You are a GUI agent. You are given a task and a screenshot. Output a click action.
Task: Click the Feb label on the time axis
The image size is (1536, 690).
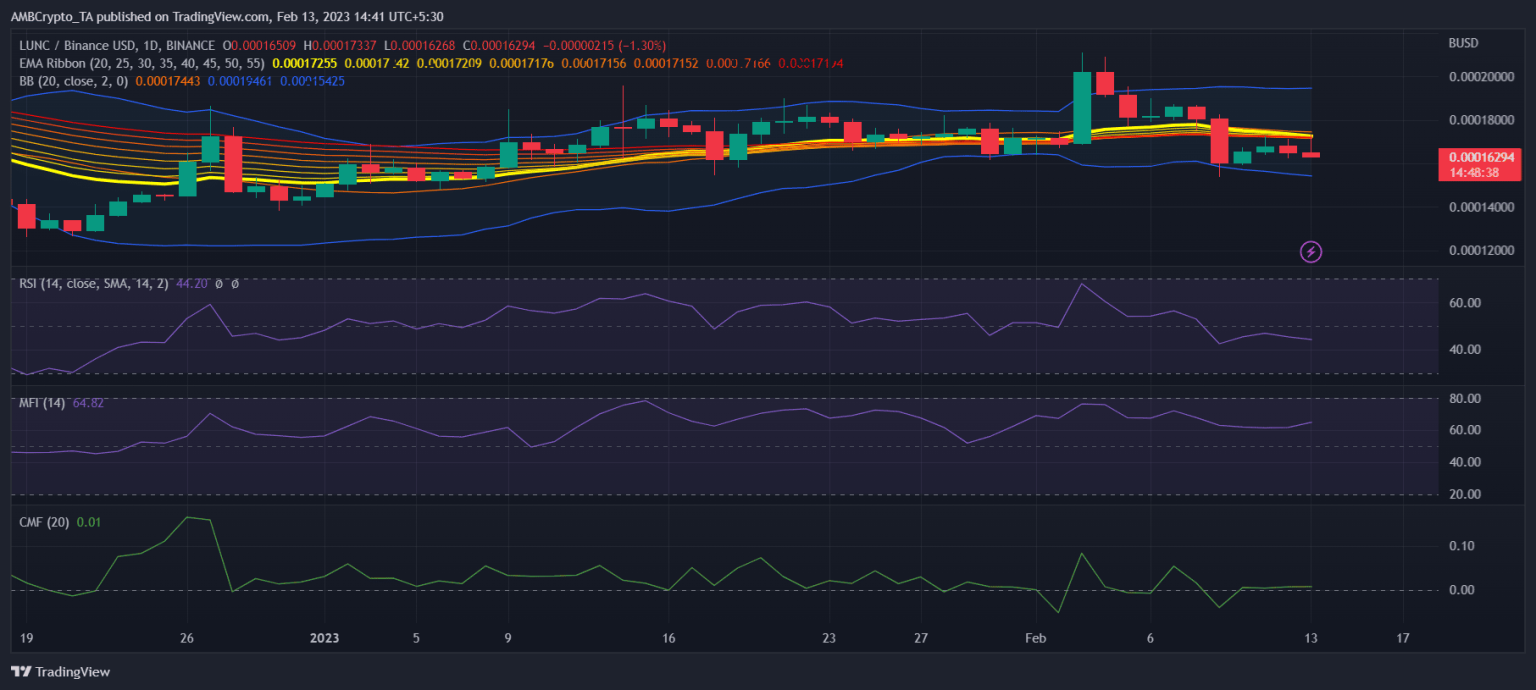click(x=1035, y=638)
